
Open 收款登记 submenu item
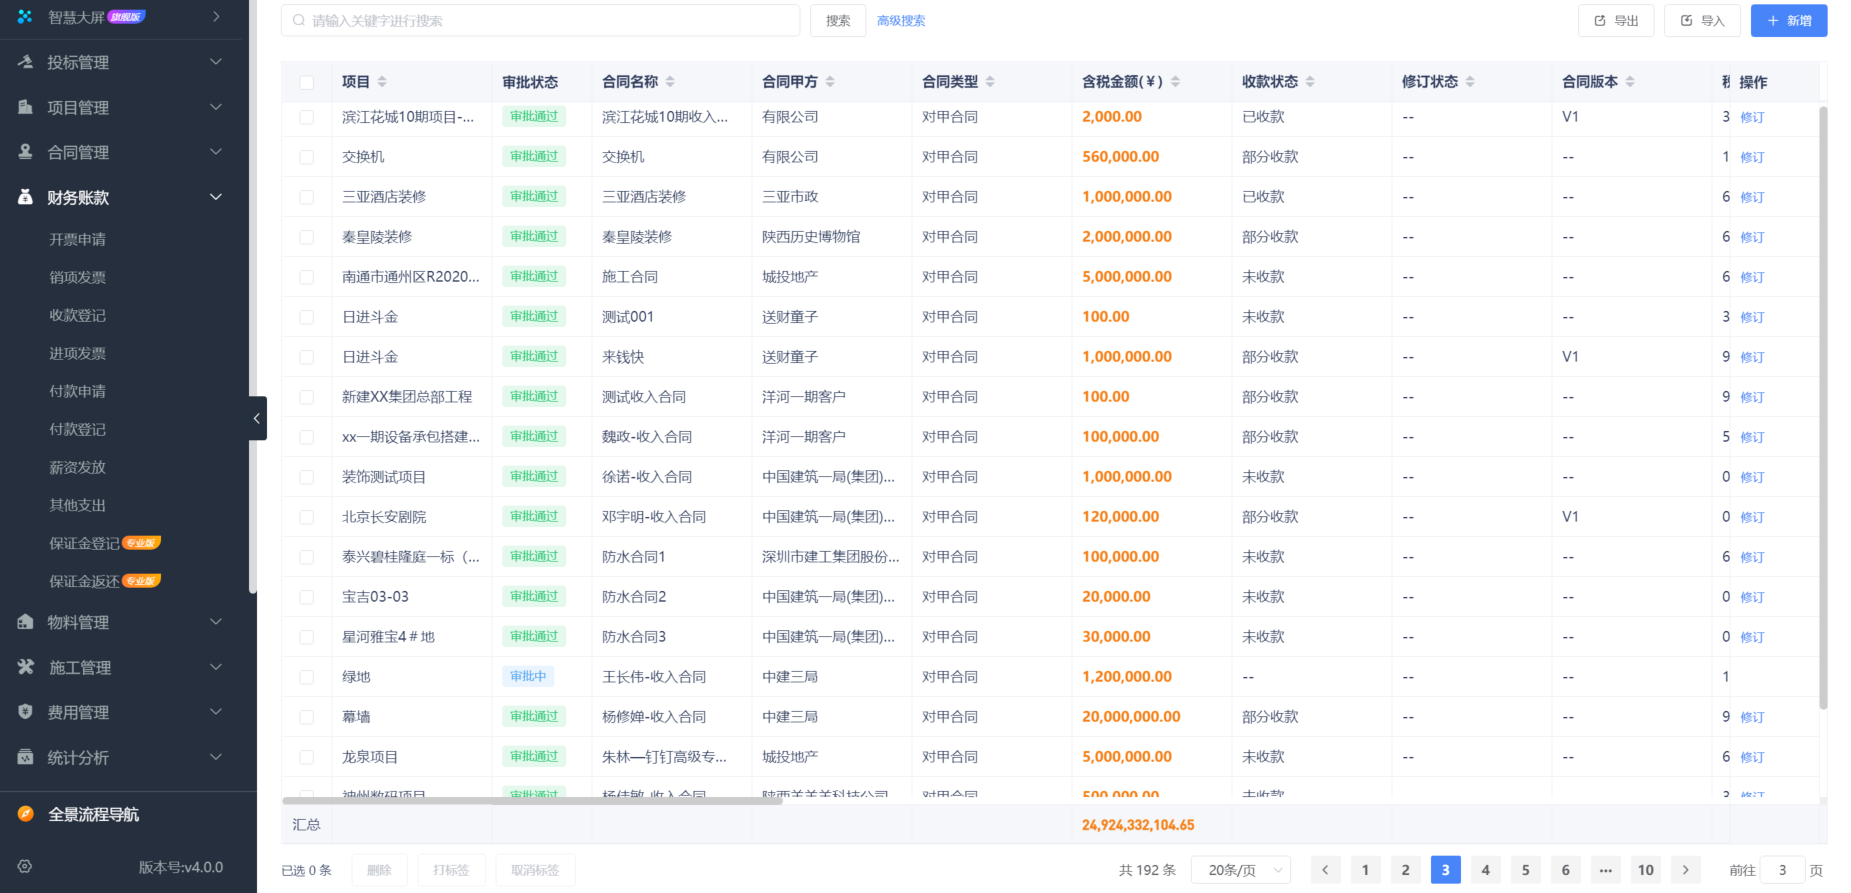(x=77, y=315)
